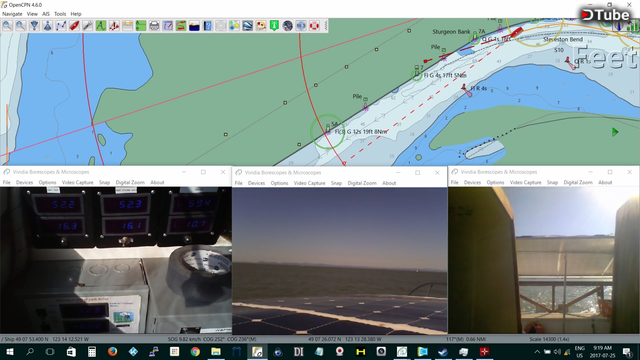Open the green info about icon
640x360 pixels.
(274, 26)
